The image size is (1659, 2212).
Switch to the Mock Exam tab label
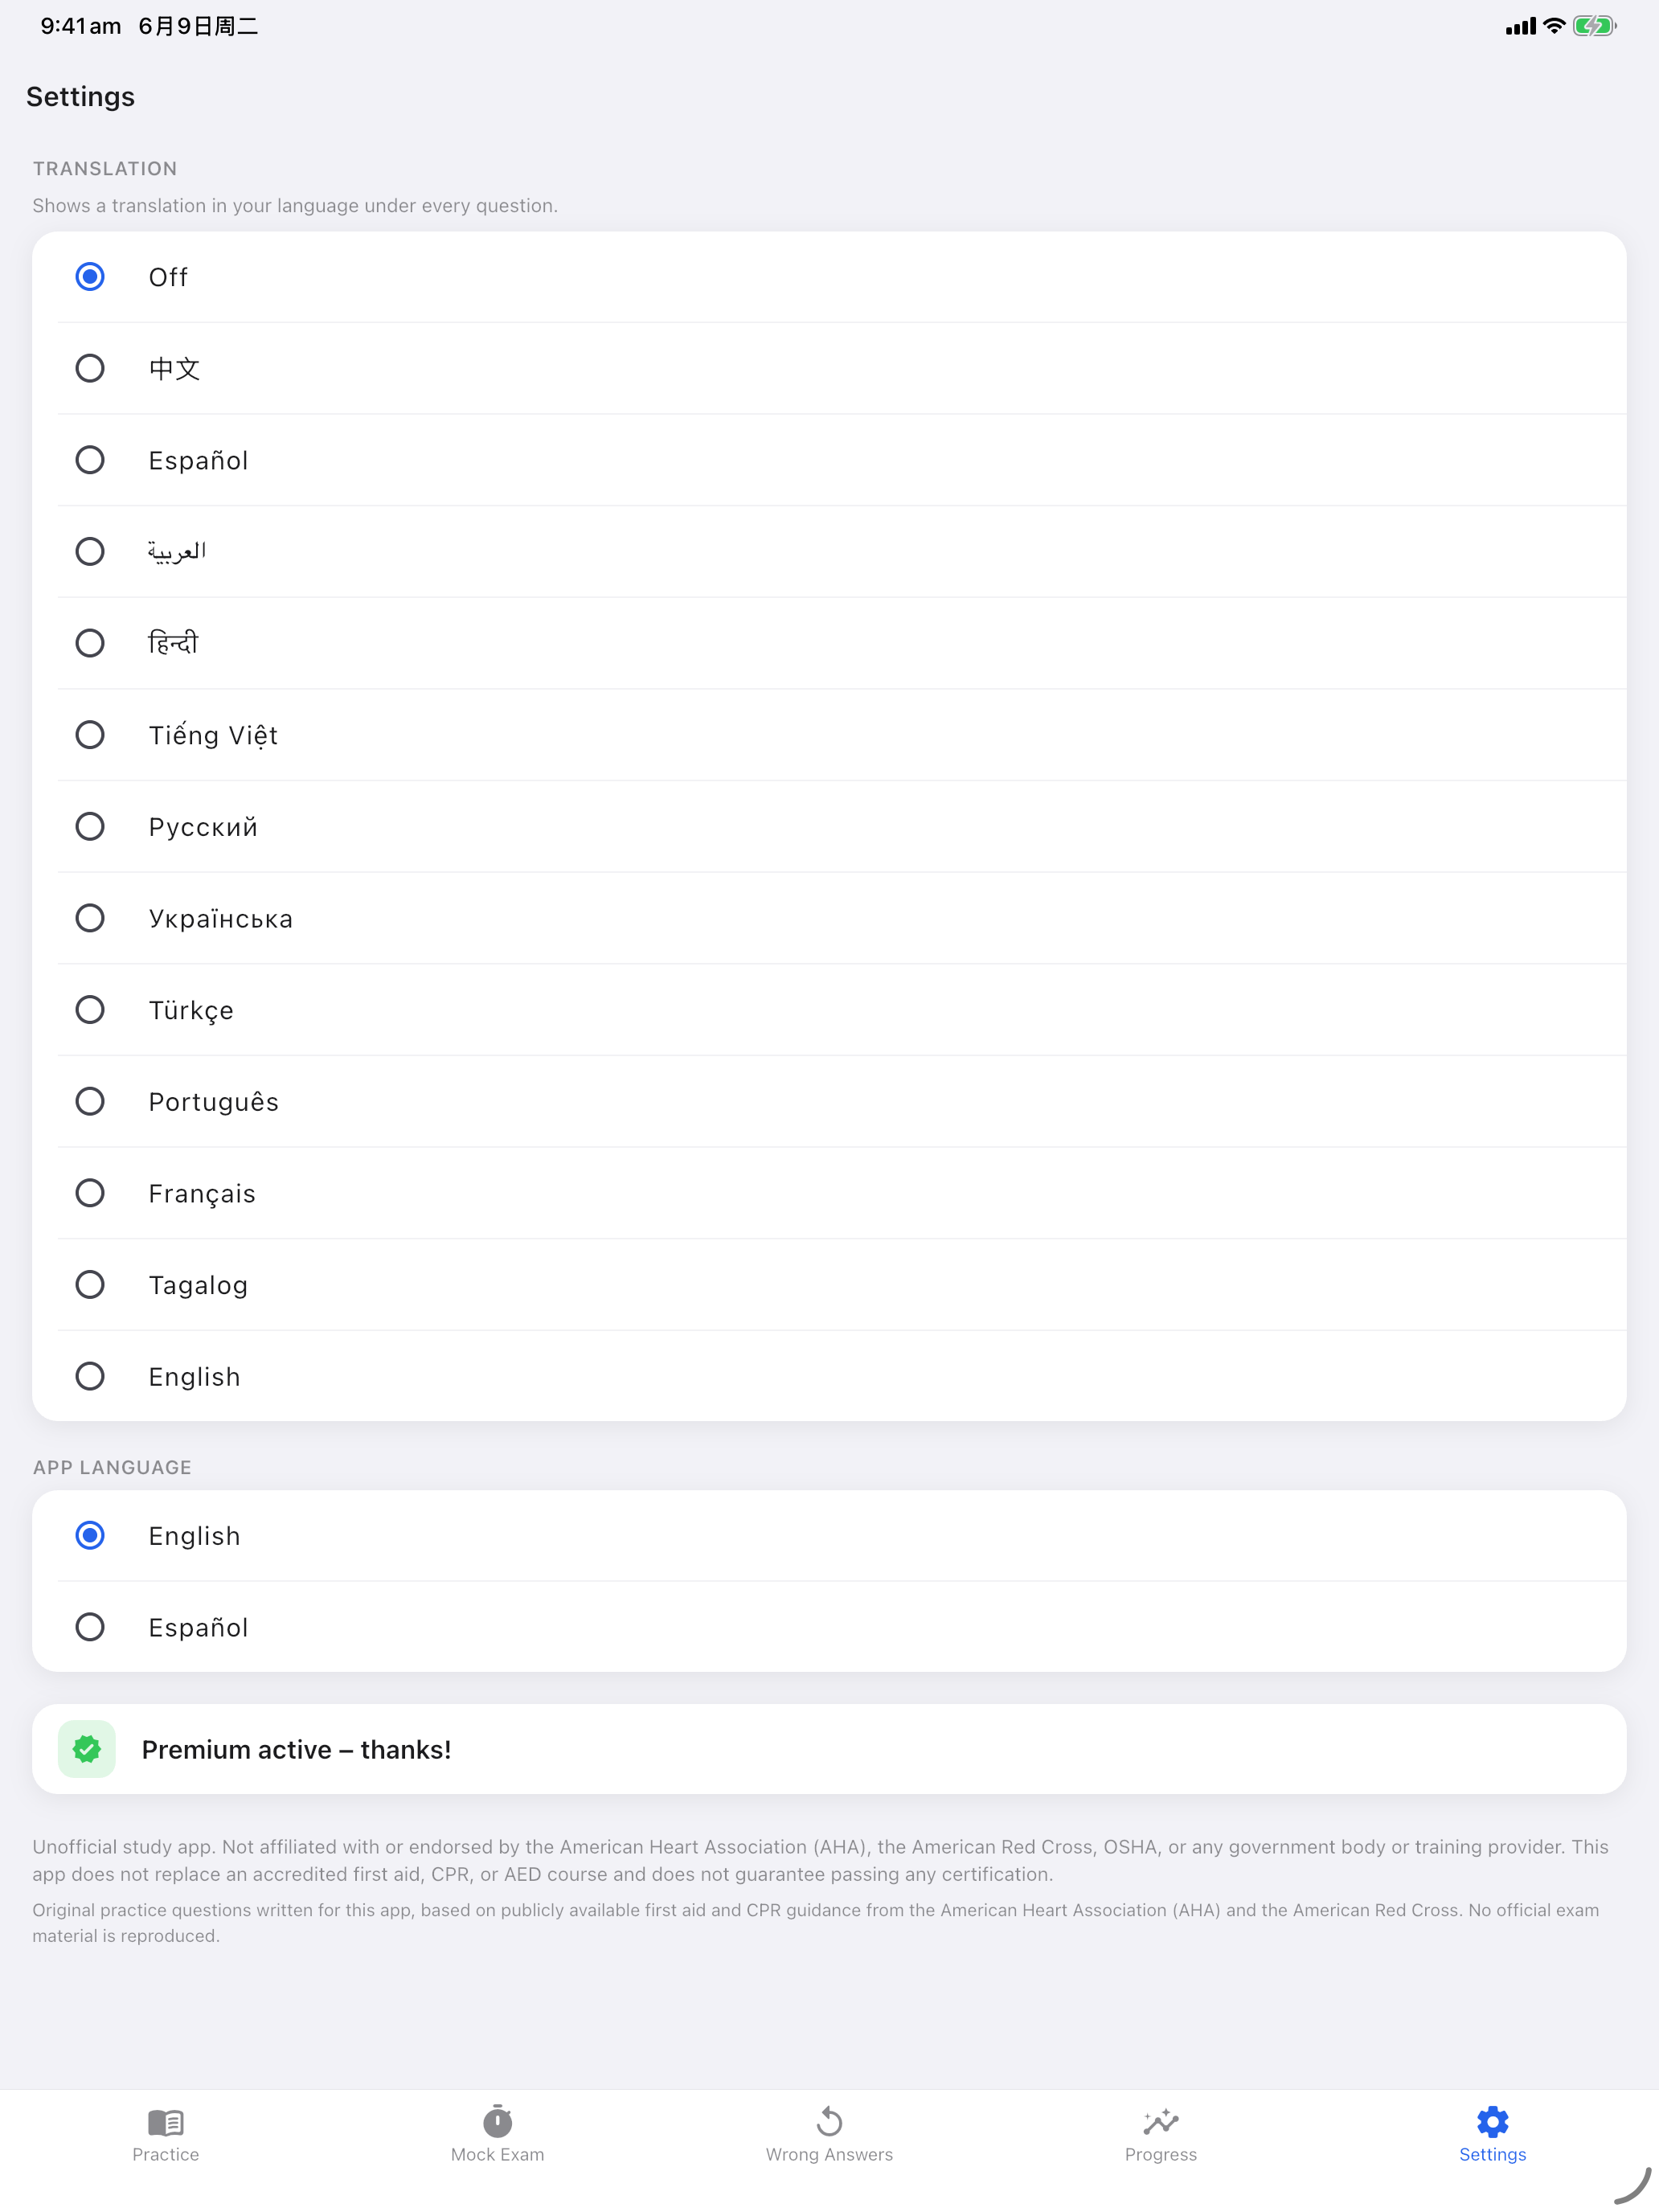pos(497,2155)
